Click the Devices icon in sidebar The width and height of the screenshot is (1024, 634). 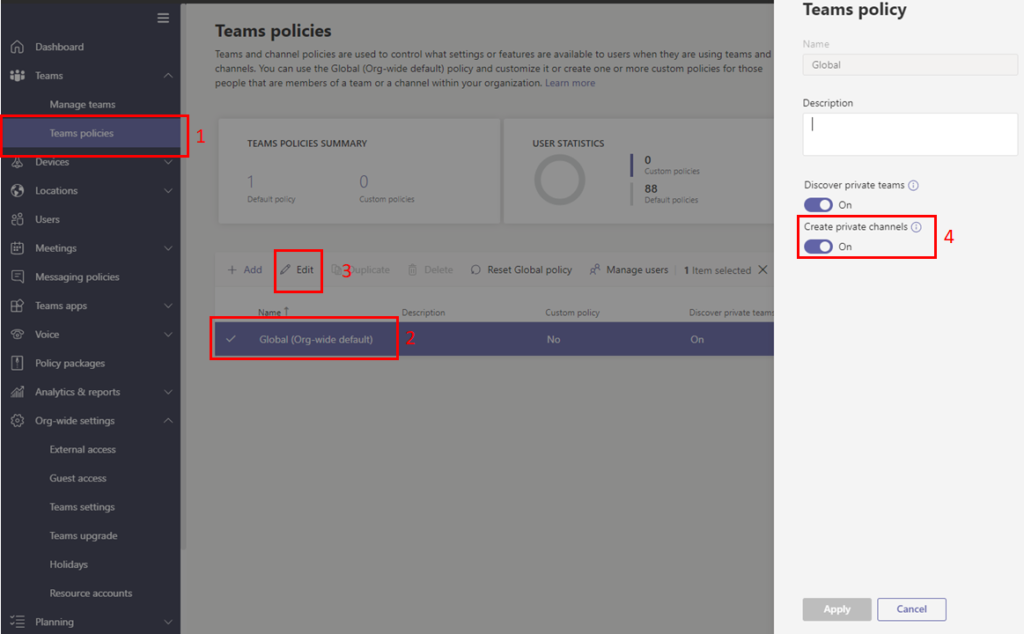(x=18, y=161)
